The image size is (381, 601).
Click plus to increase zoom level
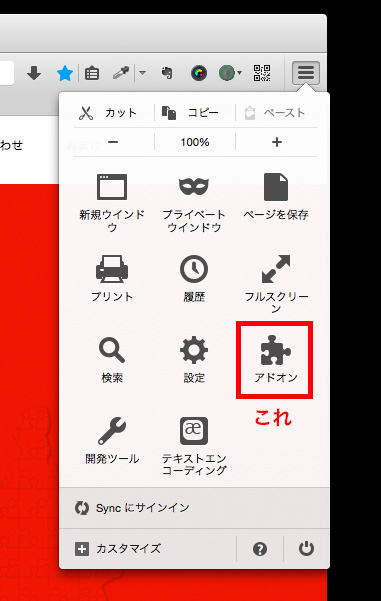tap(277, 142)
